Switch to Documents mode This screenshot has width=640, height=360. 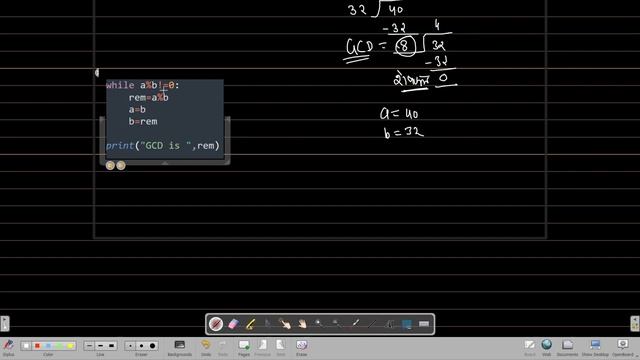point(567,348)
